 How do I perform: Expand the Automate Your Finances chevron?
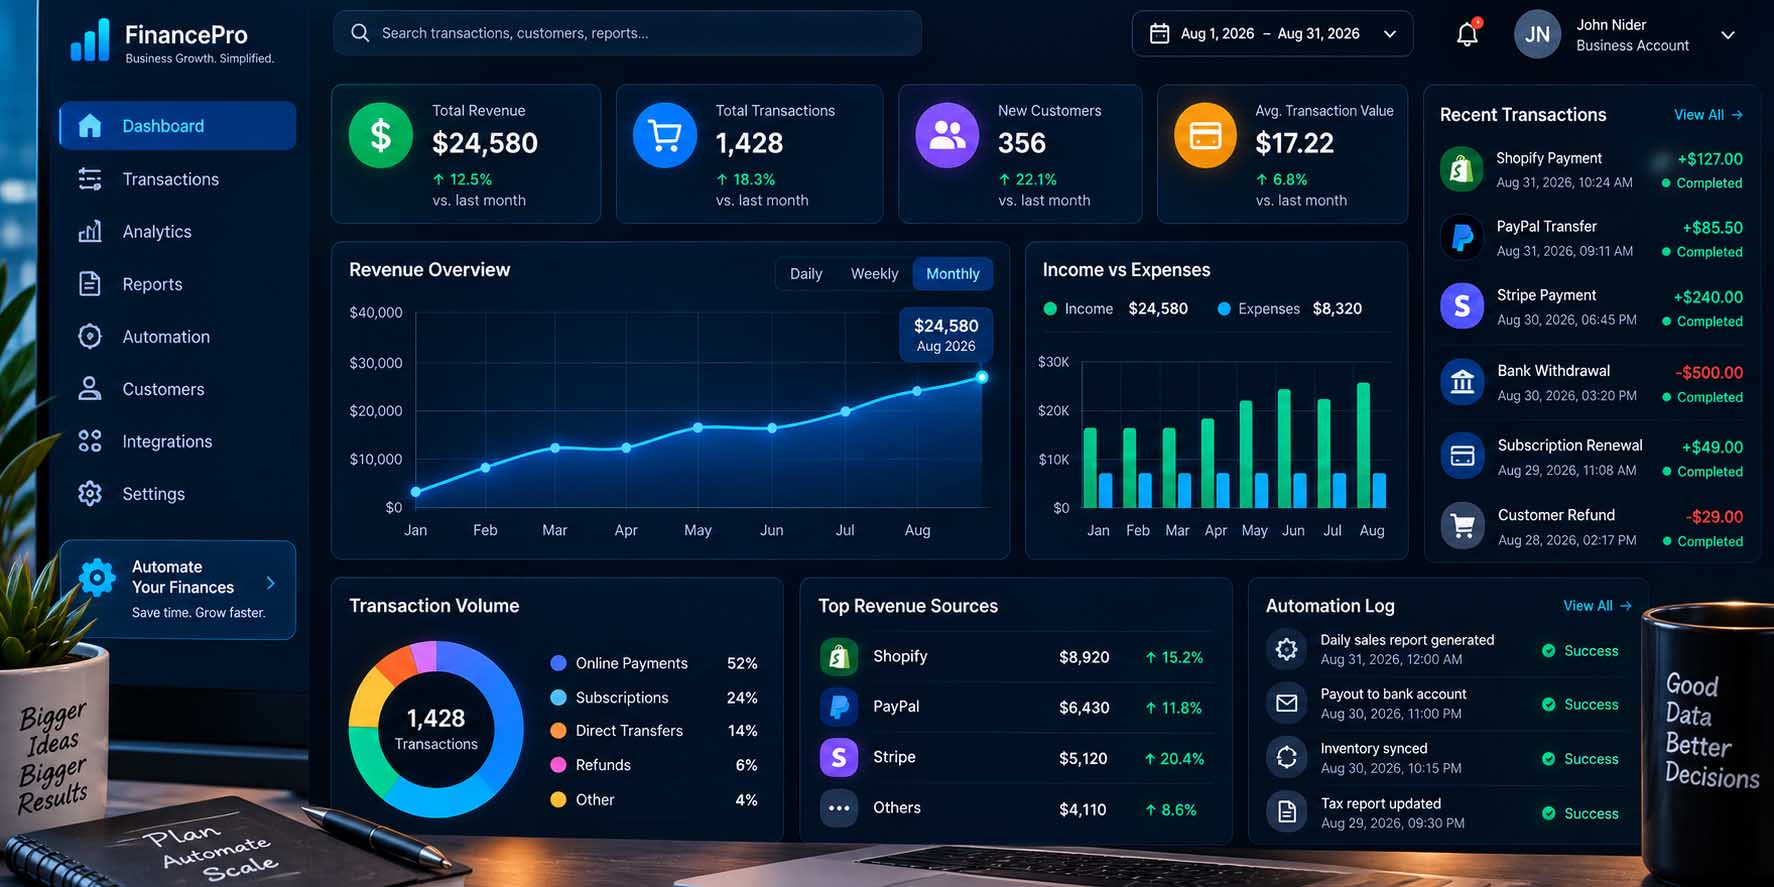click(x=270, y=583)
